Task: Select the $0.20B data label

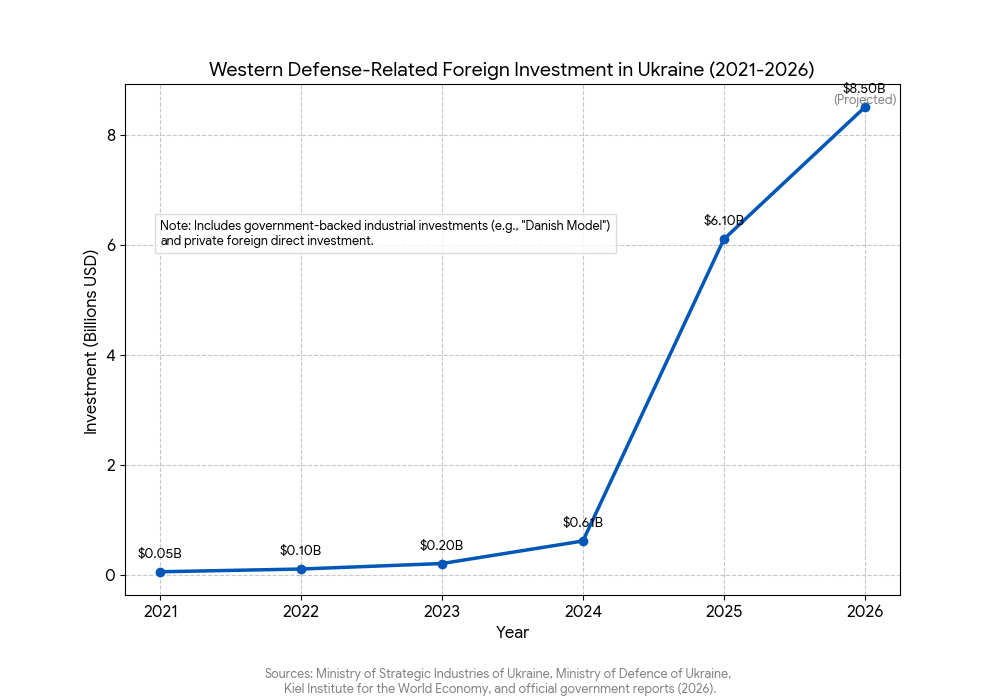Action: pyautogui.click(x=442, y=545)
